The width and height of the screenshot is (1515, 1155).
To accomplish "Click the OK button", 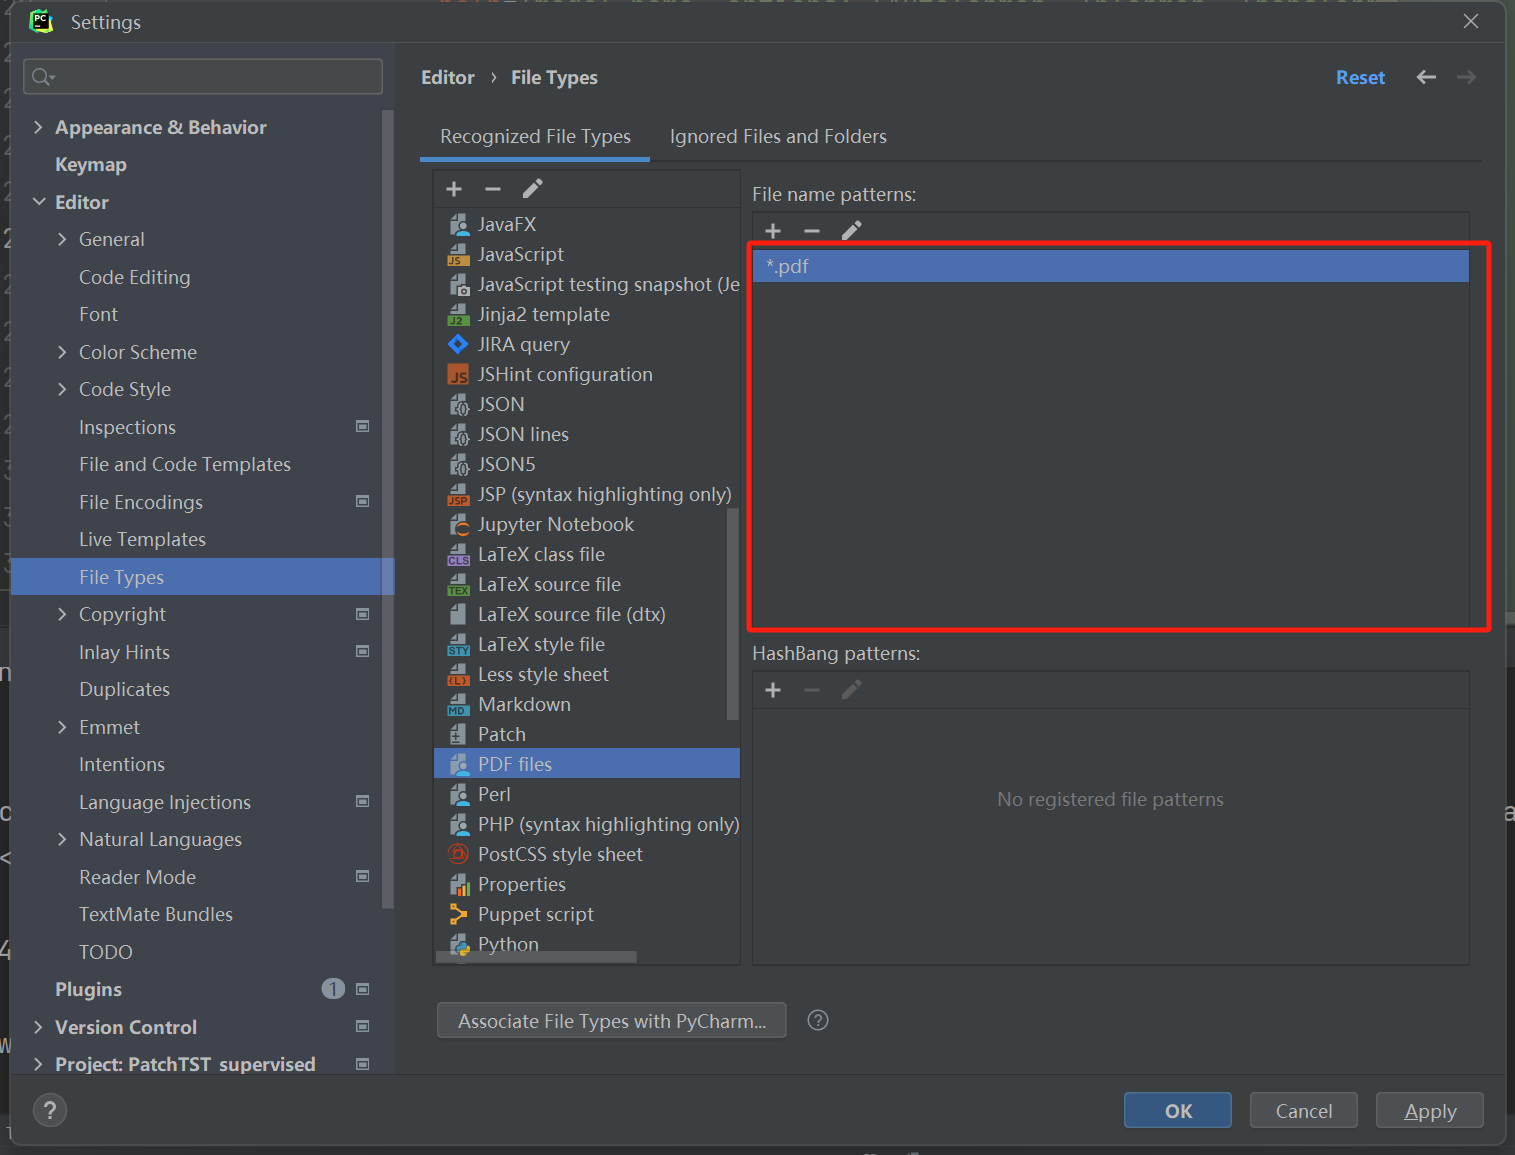I will 1178,1110.
